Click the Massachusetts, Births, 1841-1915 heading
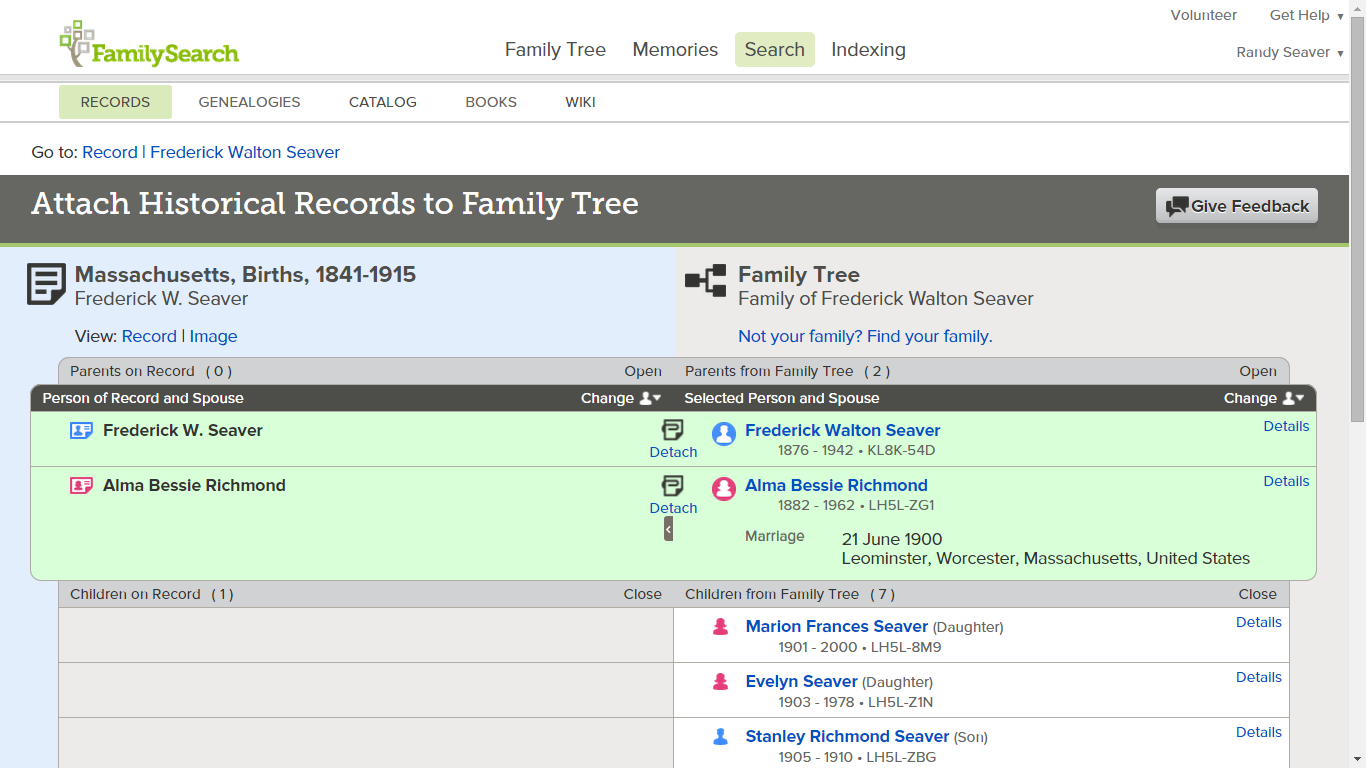The height and width of the screenshot is (768, 1366). pos(245,275)
